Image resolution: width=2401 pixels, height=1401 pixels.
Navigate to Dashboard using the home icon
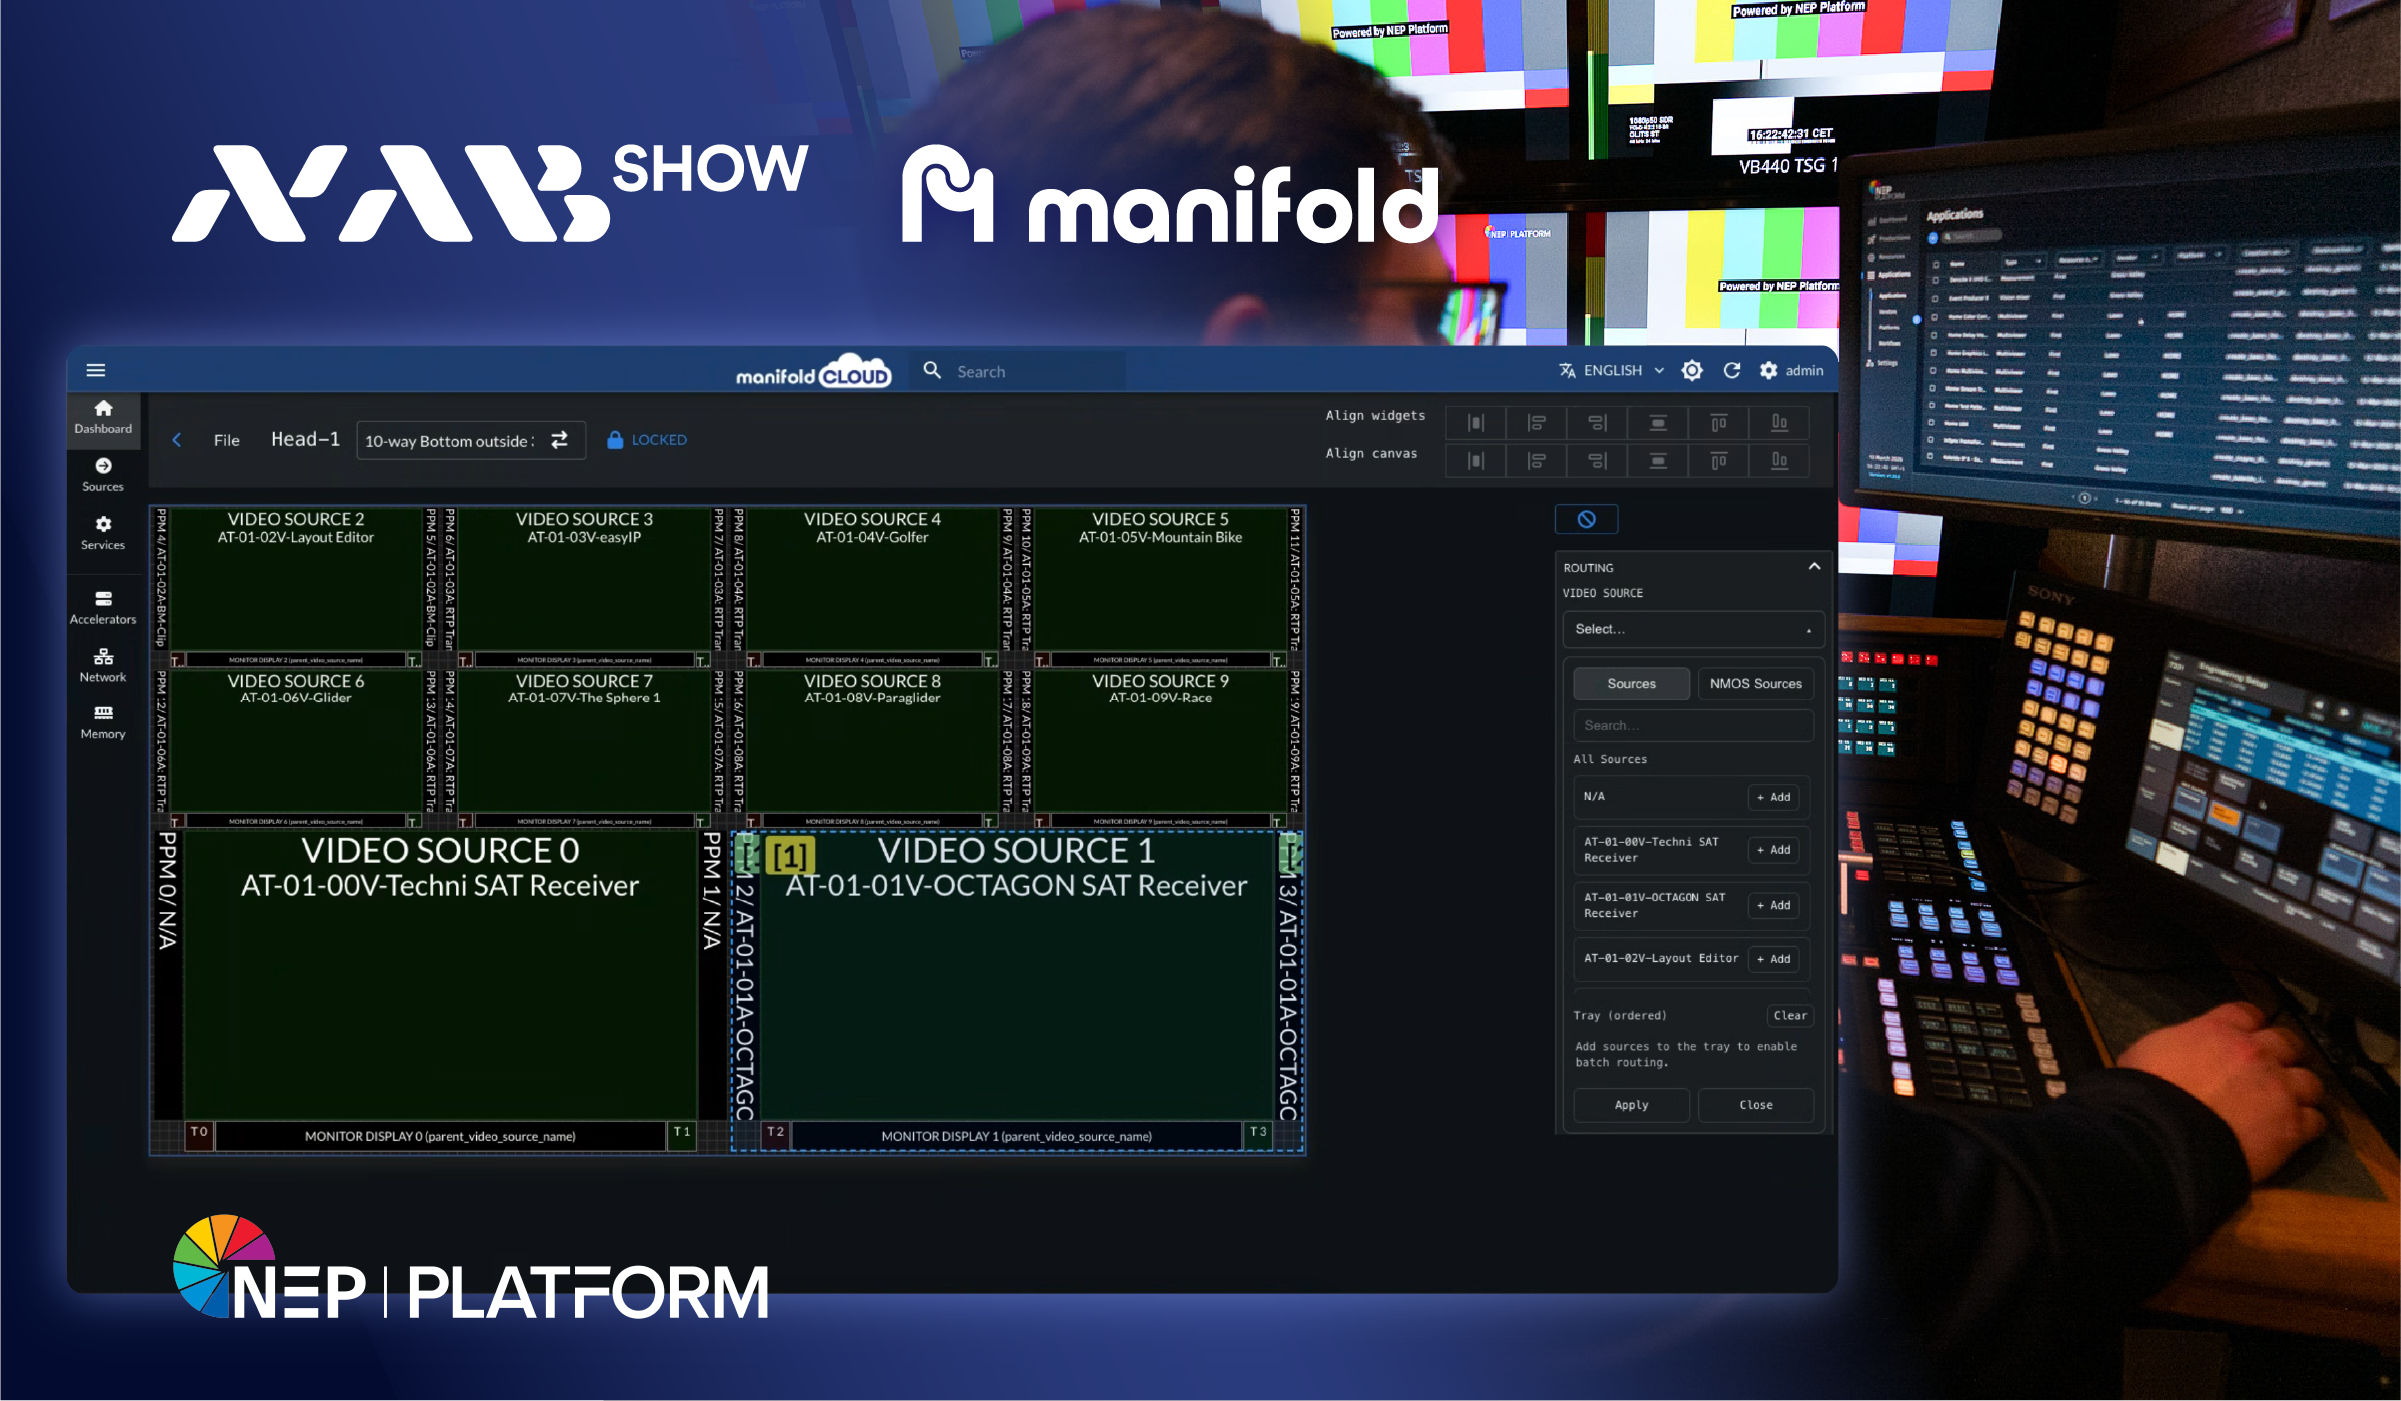point(103,415)
